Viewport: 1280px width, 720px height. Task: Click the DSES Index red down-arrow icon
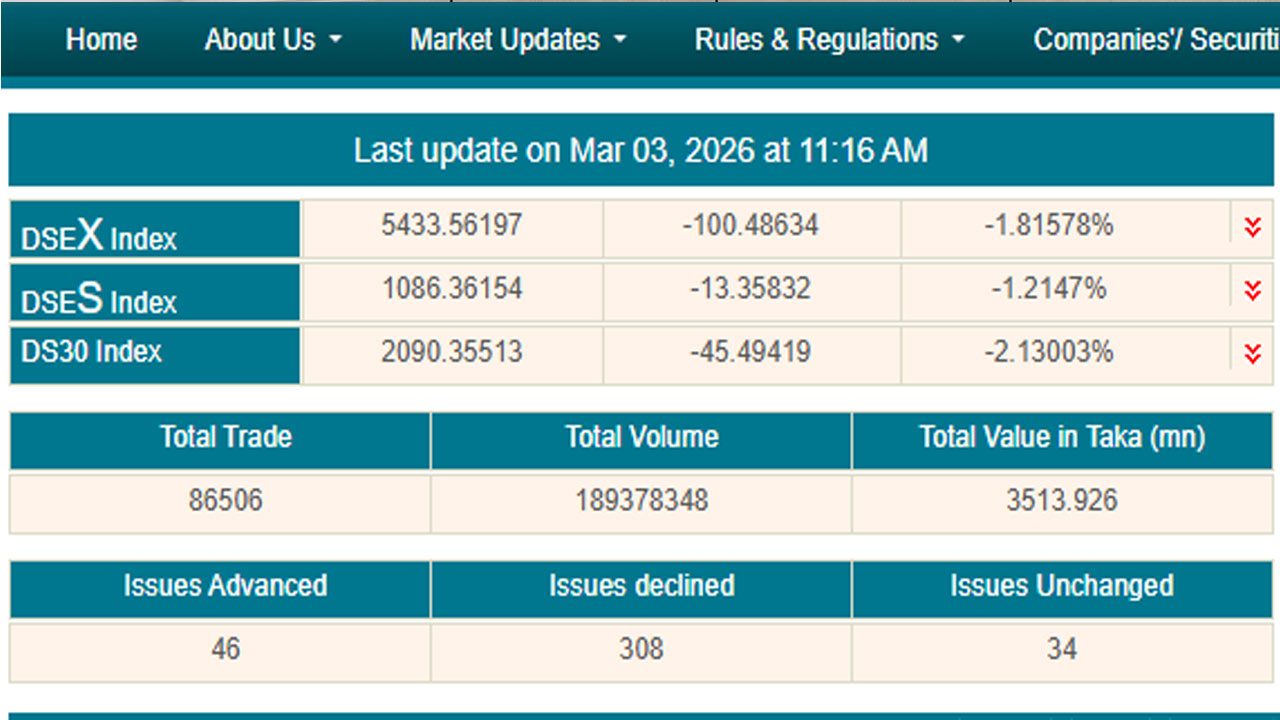coord(1252,290)
